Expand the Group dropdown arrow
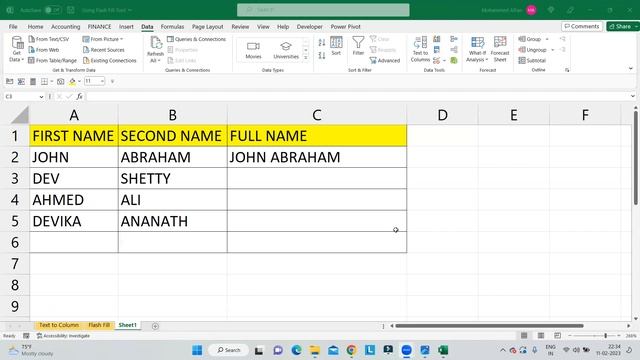The image size is (640, 360). [x=547, y=39]
